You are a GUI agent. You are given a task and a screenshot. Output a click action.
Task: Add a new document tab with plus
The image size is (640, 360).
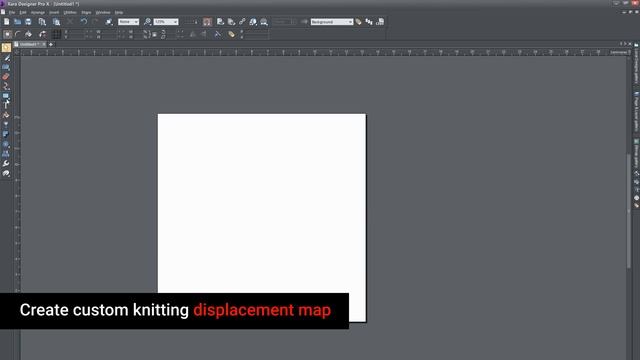point(51,44)
